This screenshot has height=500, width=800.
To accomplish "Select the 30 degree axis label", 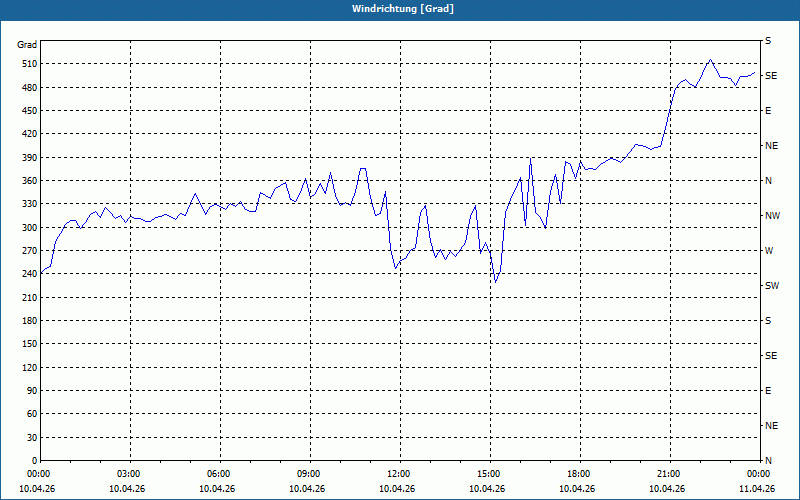I will coord(32,437).
